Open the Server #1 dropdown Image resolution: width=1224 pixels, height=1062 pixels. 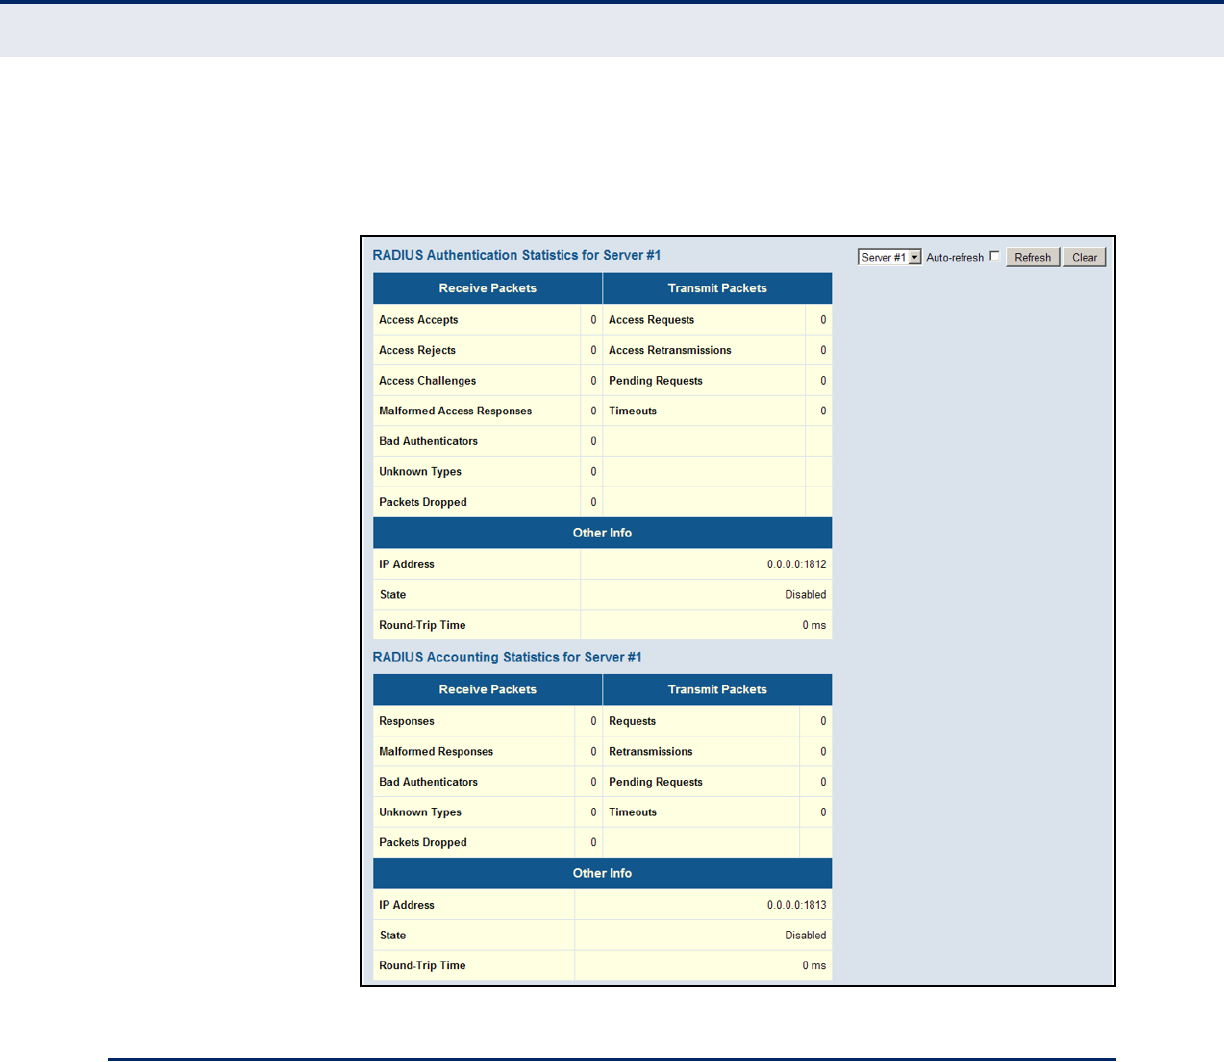889,257
